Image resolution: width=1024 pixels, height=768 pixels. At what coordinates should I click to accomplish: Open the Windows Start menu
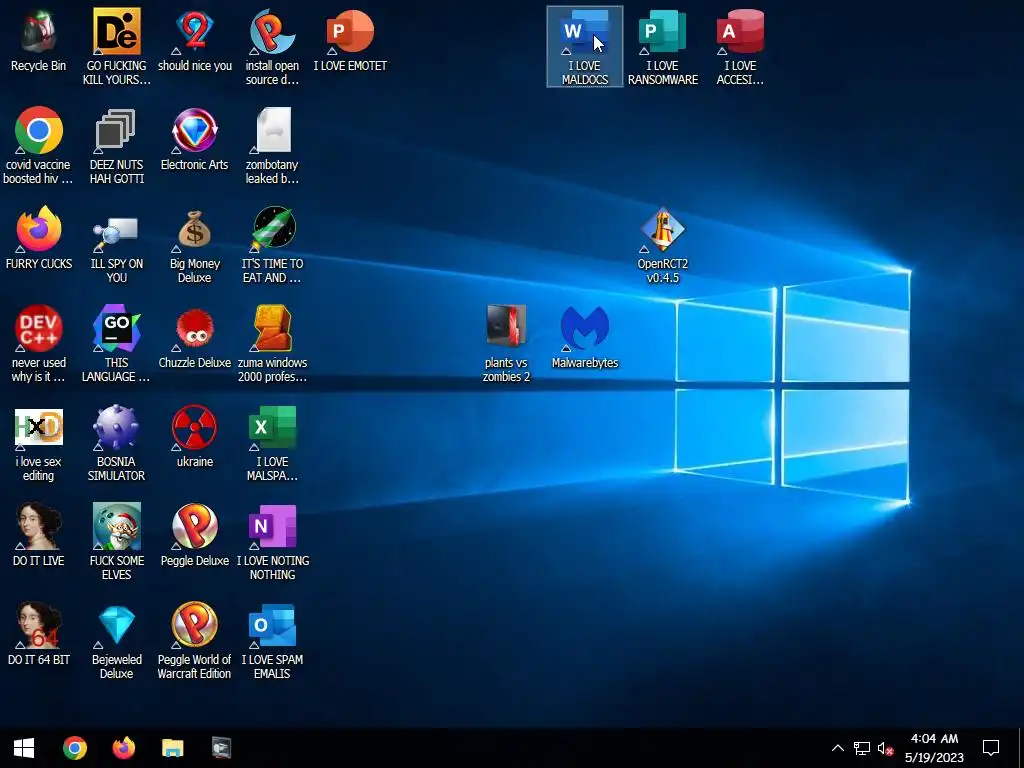click(x=24, y=748)
